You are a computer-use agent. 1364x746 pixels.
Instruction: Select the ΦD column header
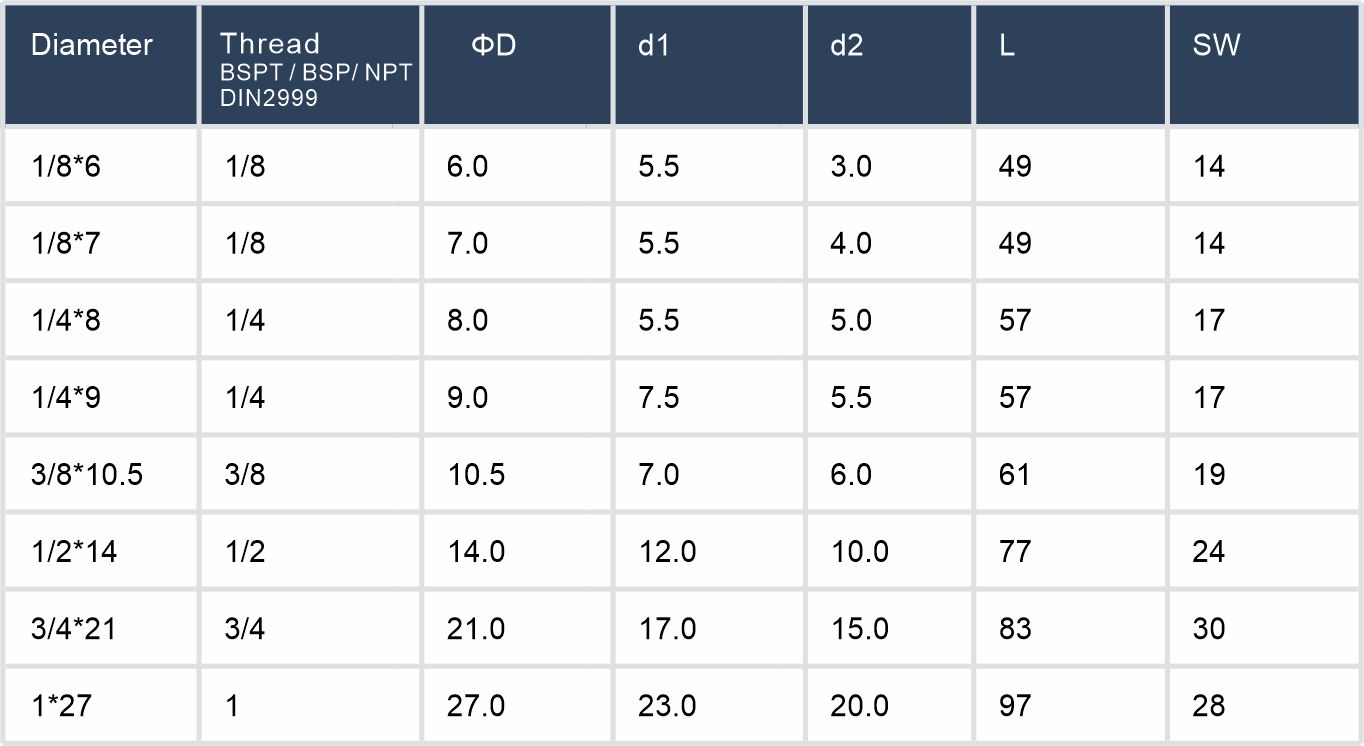tap(493, 46)
